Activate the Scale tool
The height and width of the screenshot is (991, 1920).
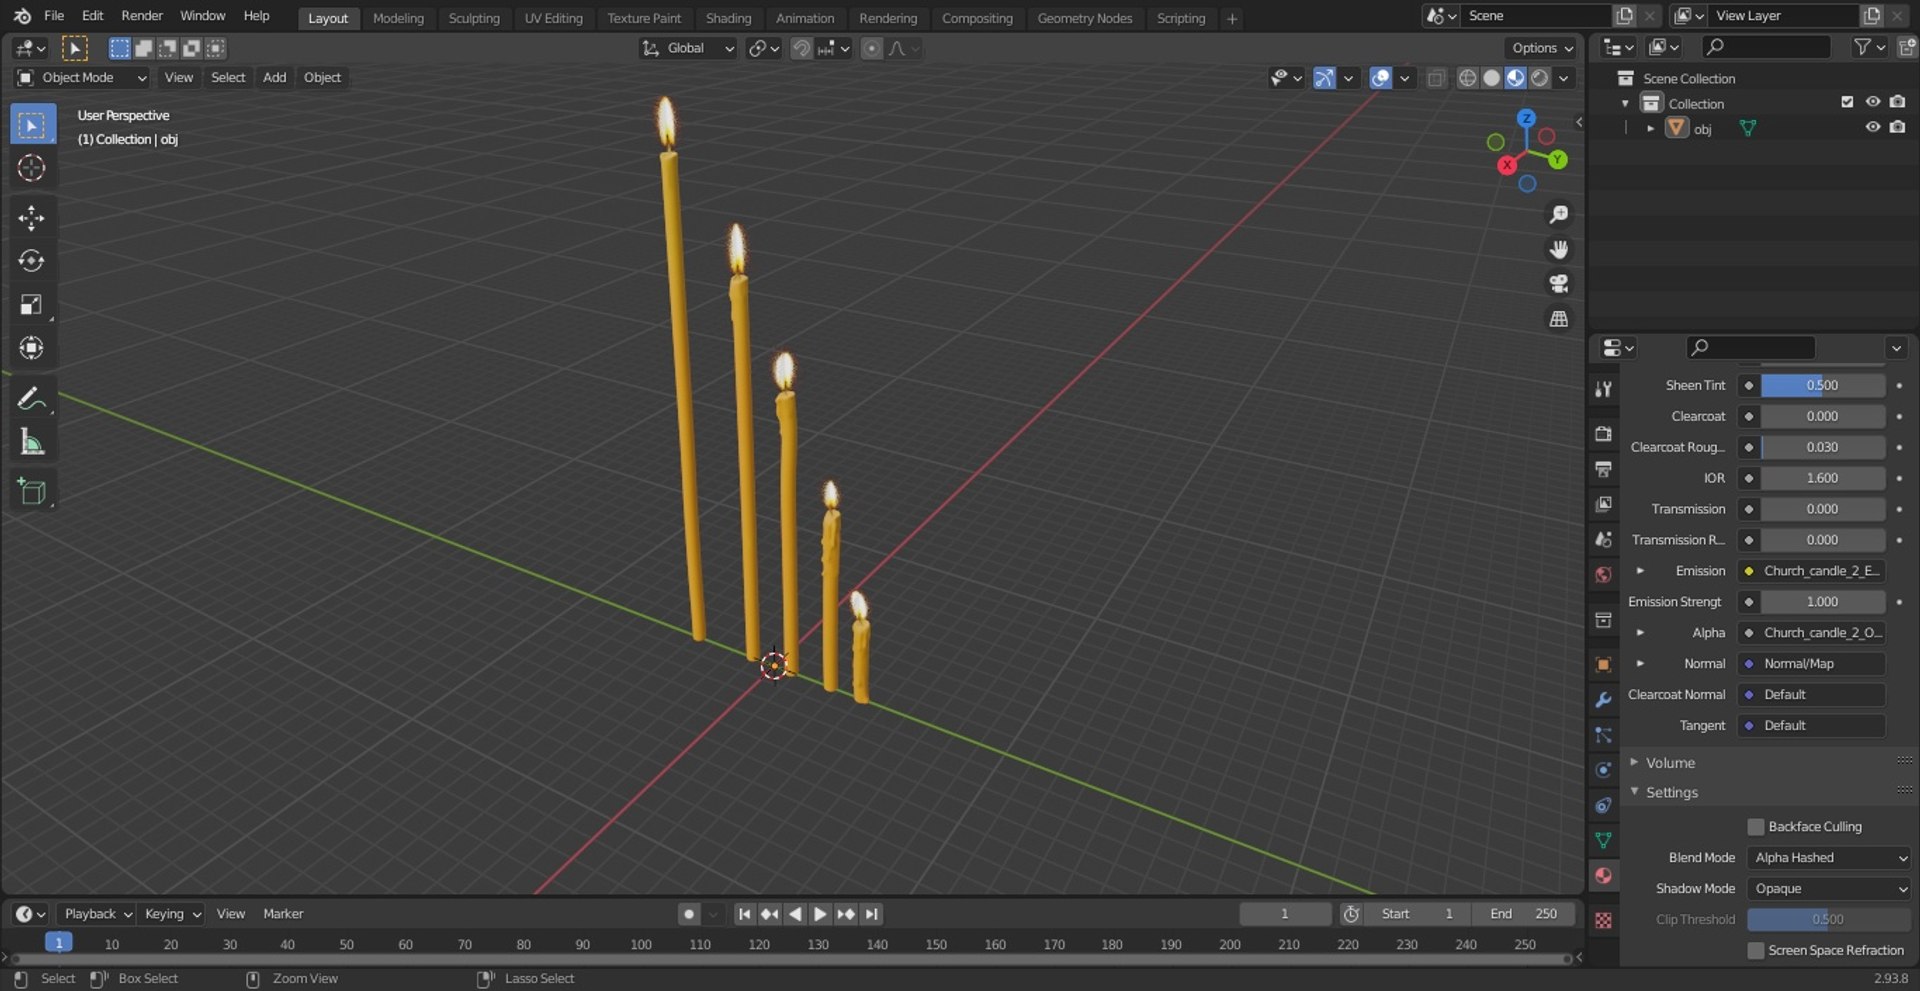tap(32, 305)
